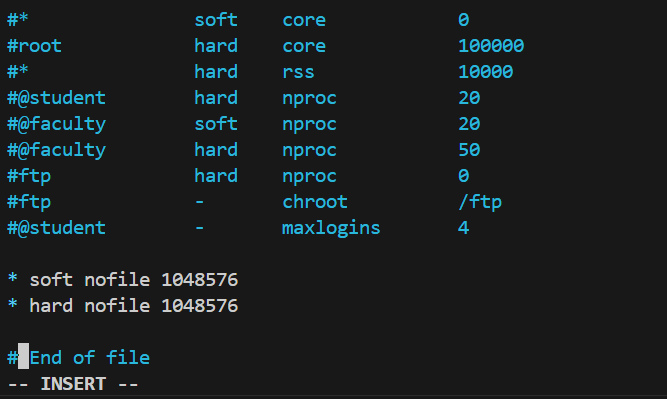The height and width of the screenshot is (399, 667).
Task: Place cursor on 'soft nofile 1048576' line
Action: (123, 280)
